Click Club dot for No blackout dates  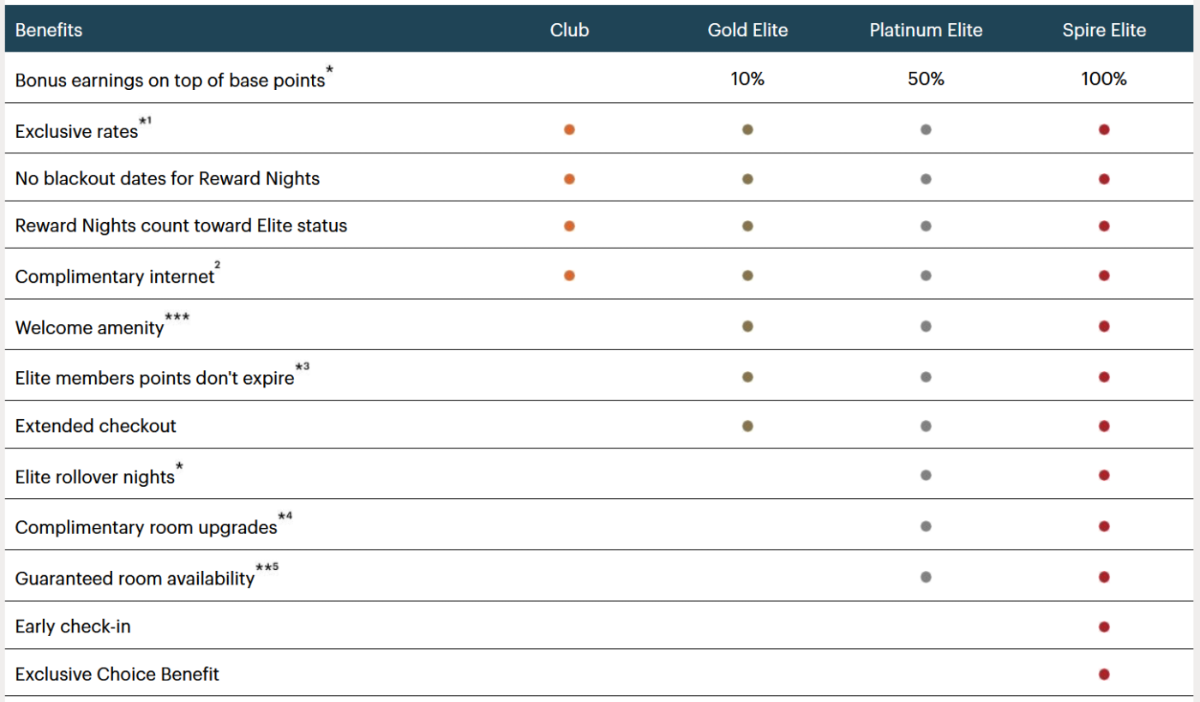[x=569, y=179]
